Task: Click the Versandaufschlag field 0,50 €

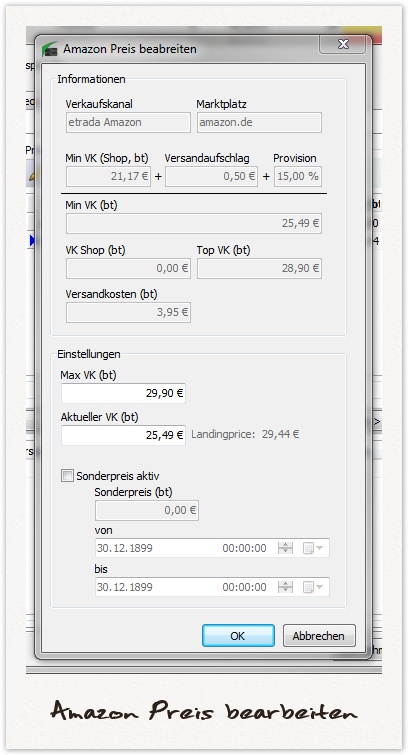Action: click(211, 176)
